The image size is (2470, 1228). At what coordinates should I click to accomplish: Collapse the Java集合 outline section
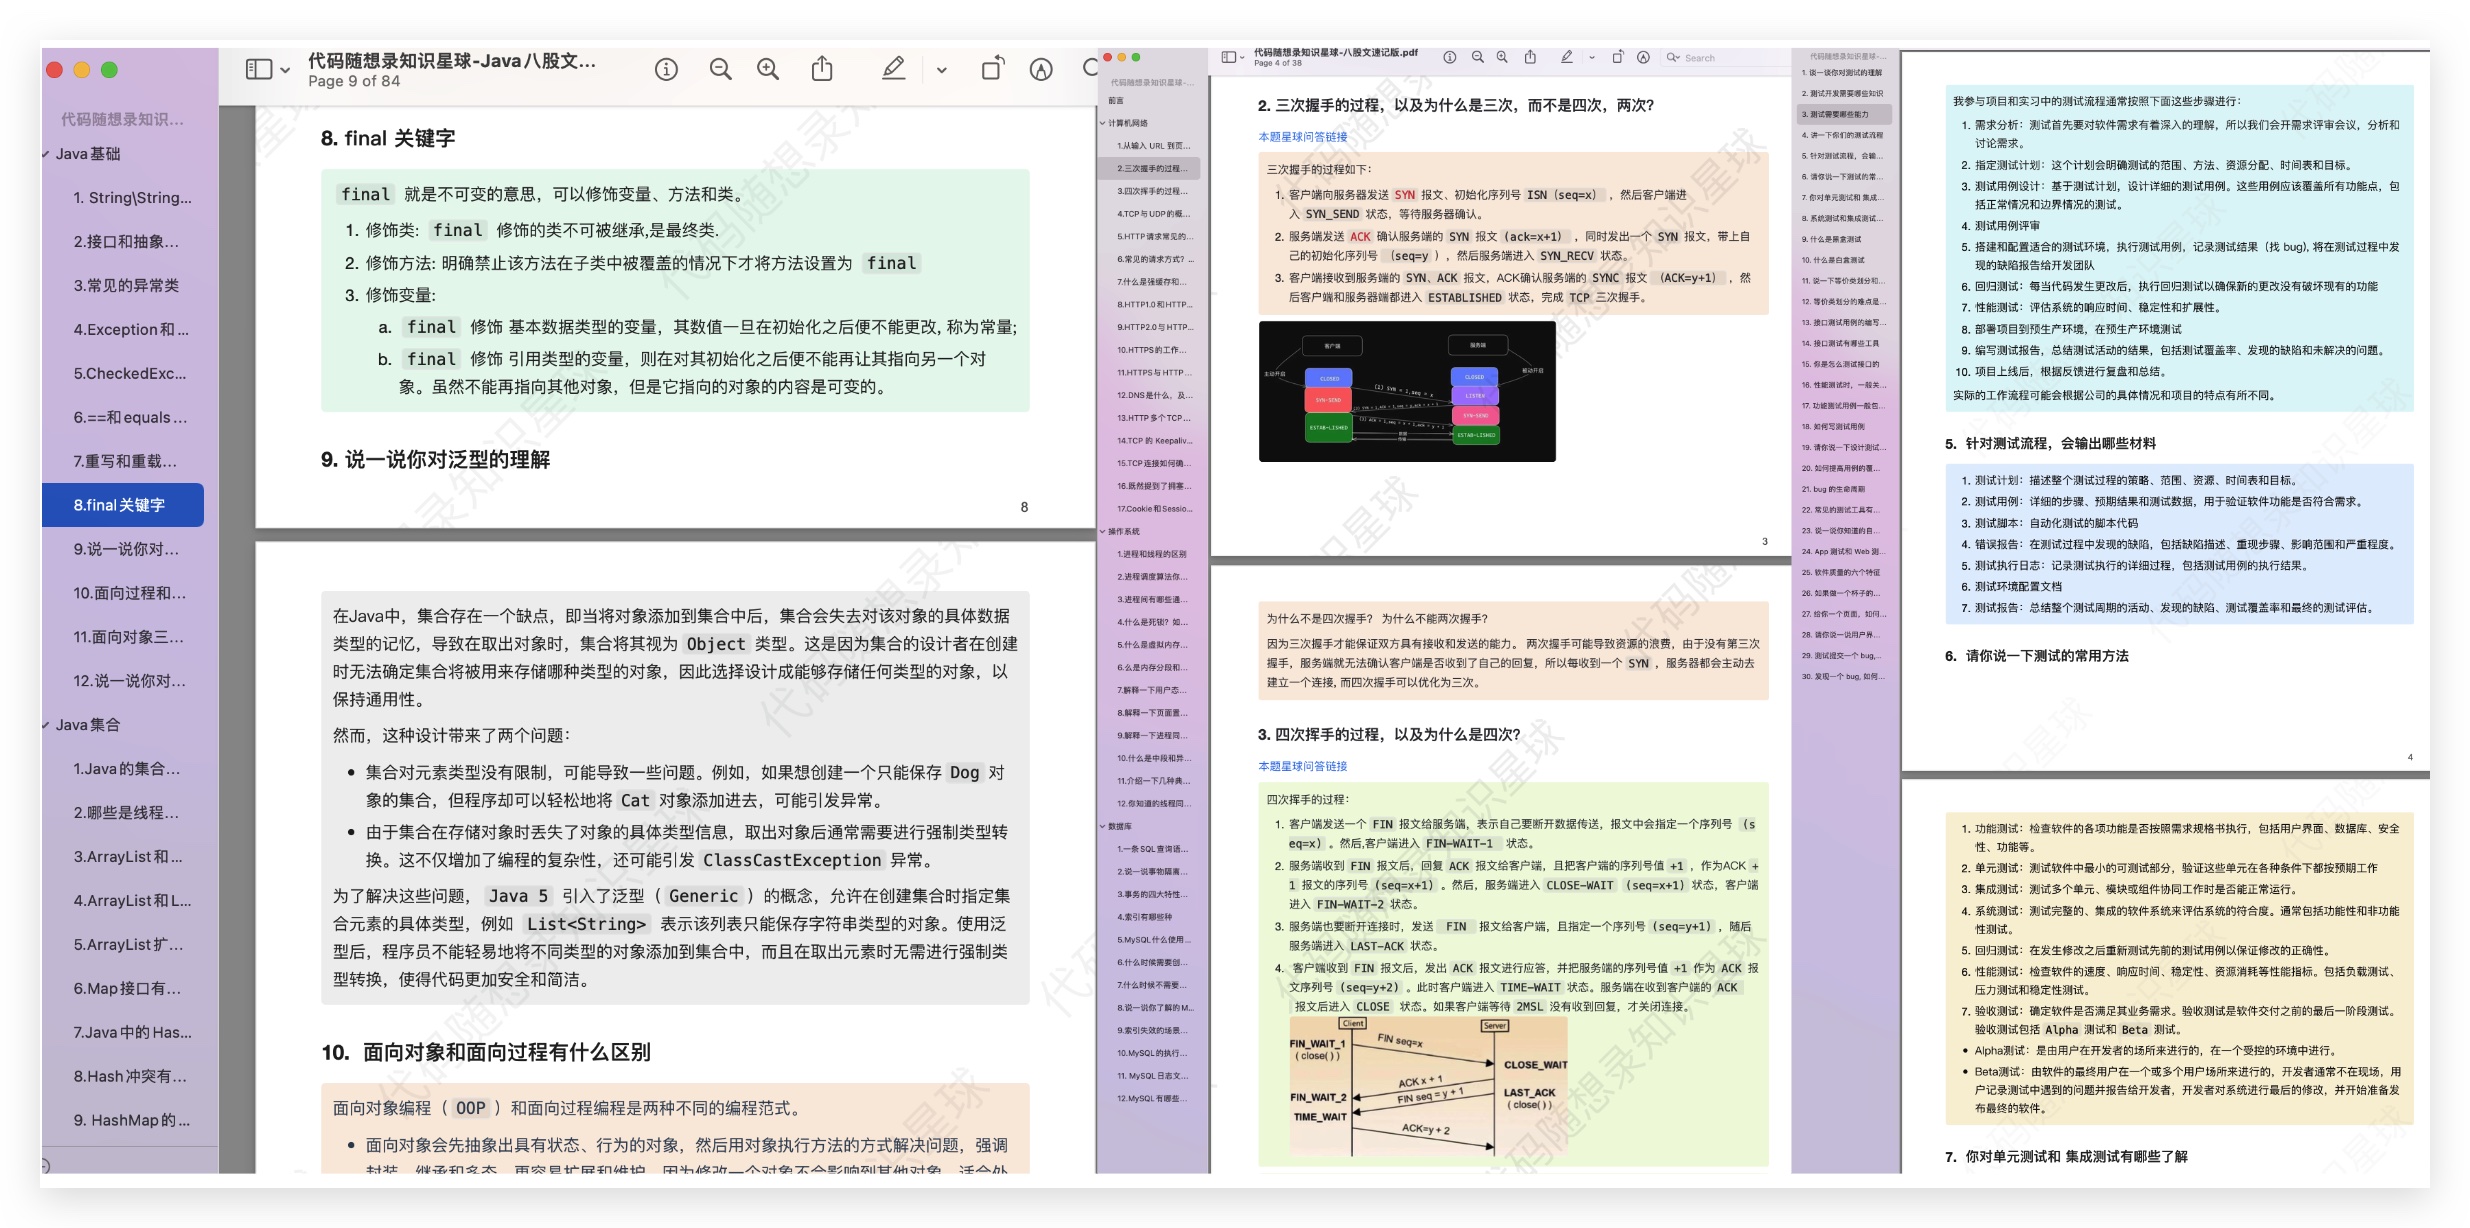click(47, 725)
